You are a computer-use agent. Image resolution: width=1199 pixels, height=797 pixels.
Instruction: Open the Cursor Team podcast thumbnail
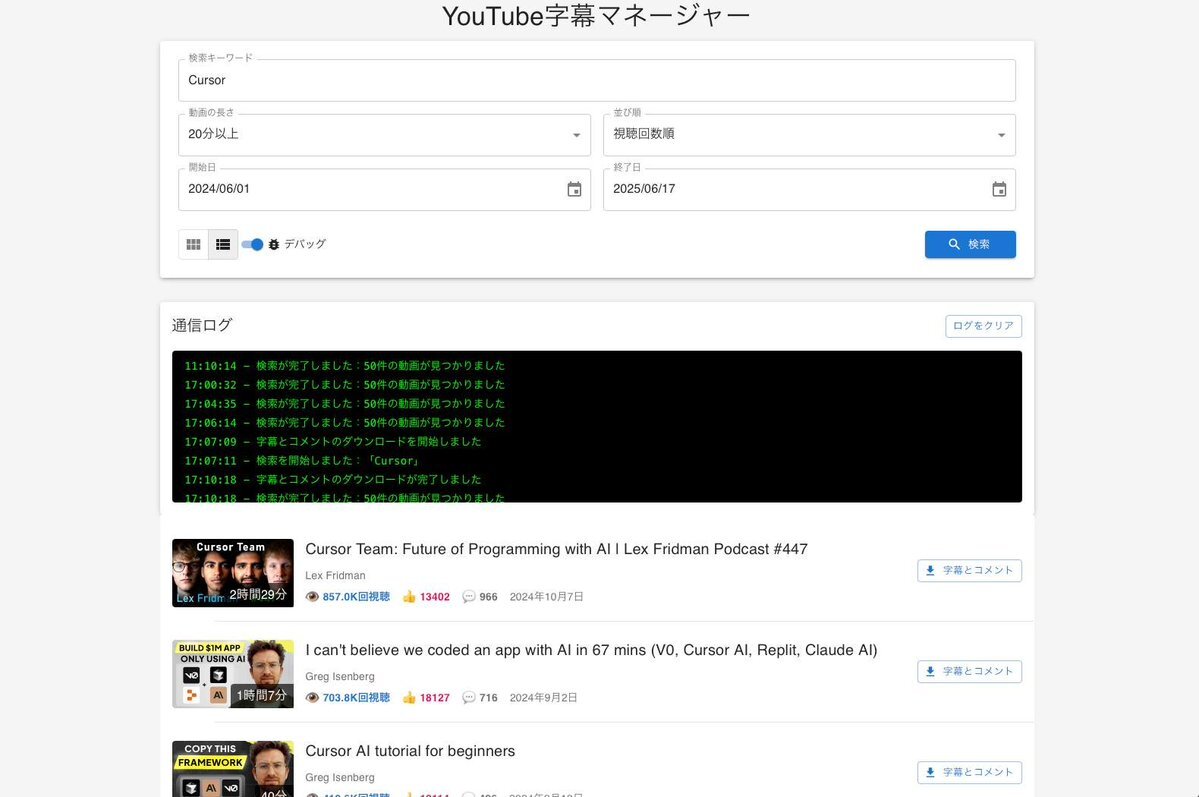tap(233, 573)
